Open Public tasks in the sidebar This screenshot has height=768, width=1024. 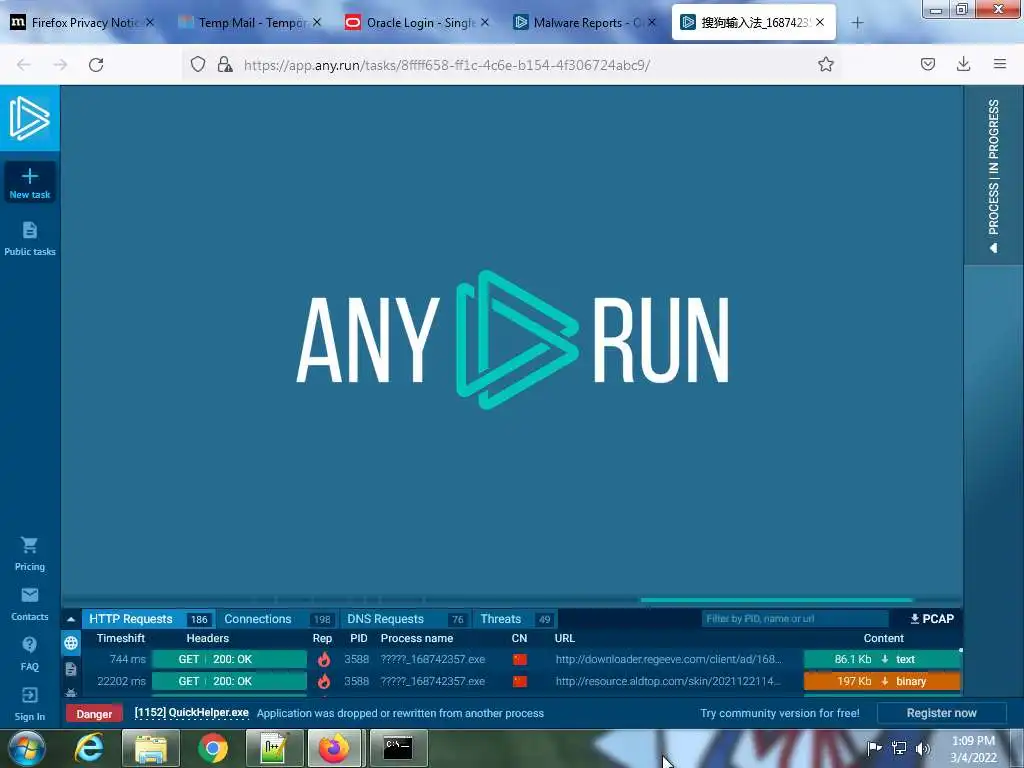click(29, 239)
